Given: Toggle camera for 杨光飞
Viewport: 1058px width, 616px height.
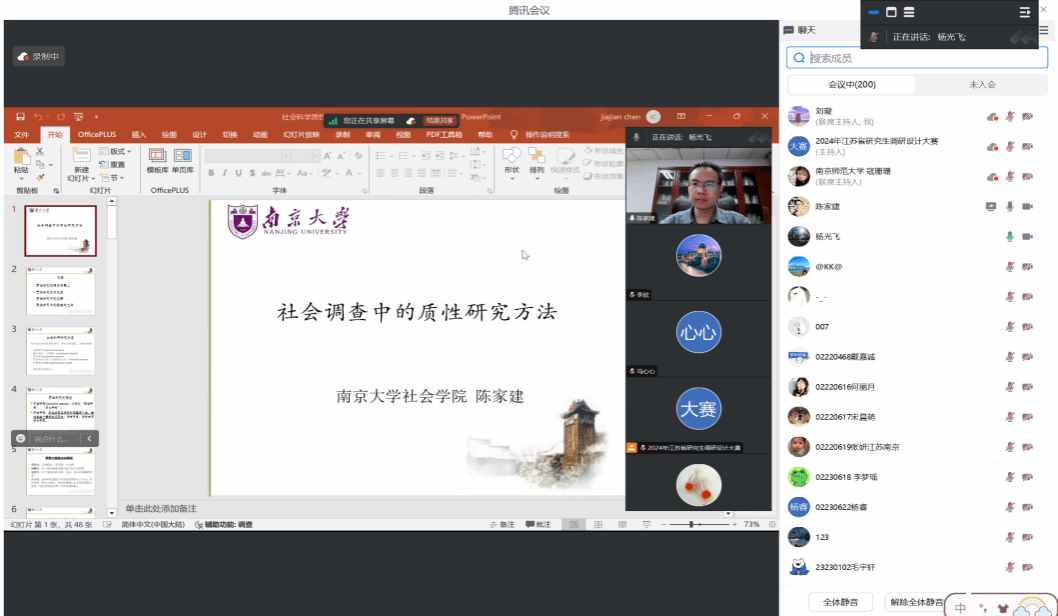Looking at the screenshot, I should coord(1028,237).
